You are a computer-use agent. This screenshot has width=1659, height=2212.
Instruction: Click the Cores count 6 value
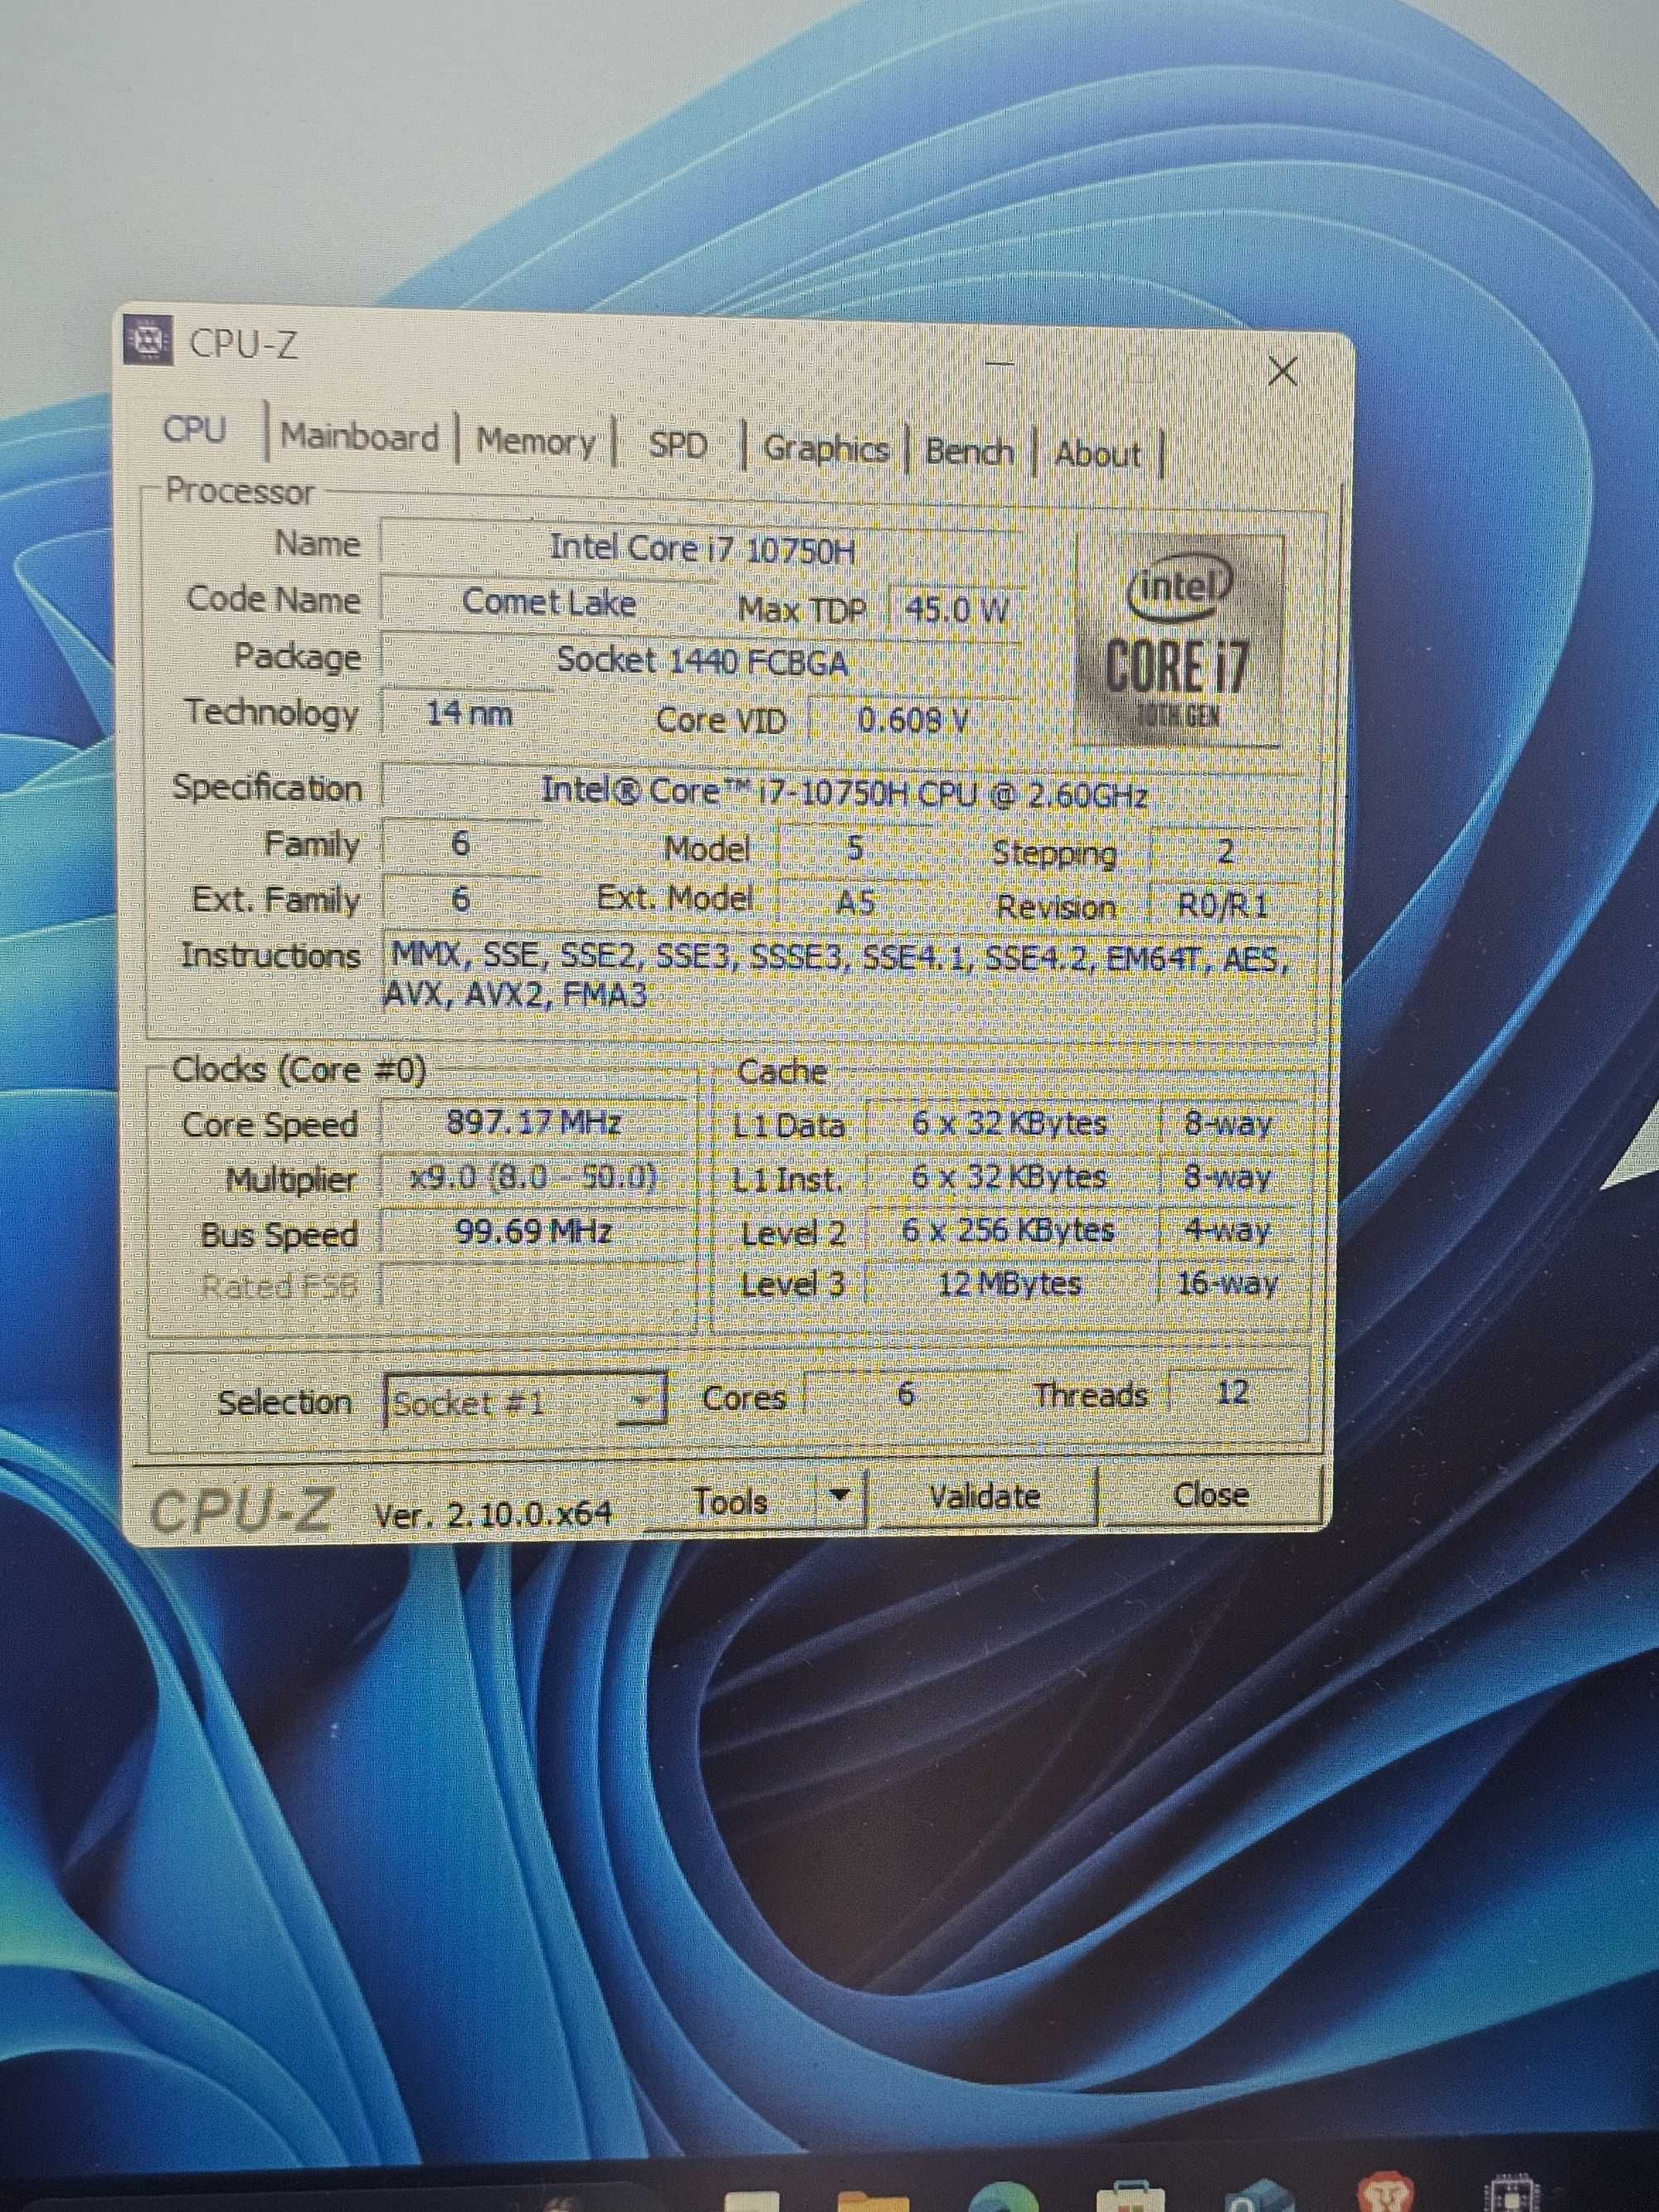[x=905, y=1394]
